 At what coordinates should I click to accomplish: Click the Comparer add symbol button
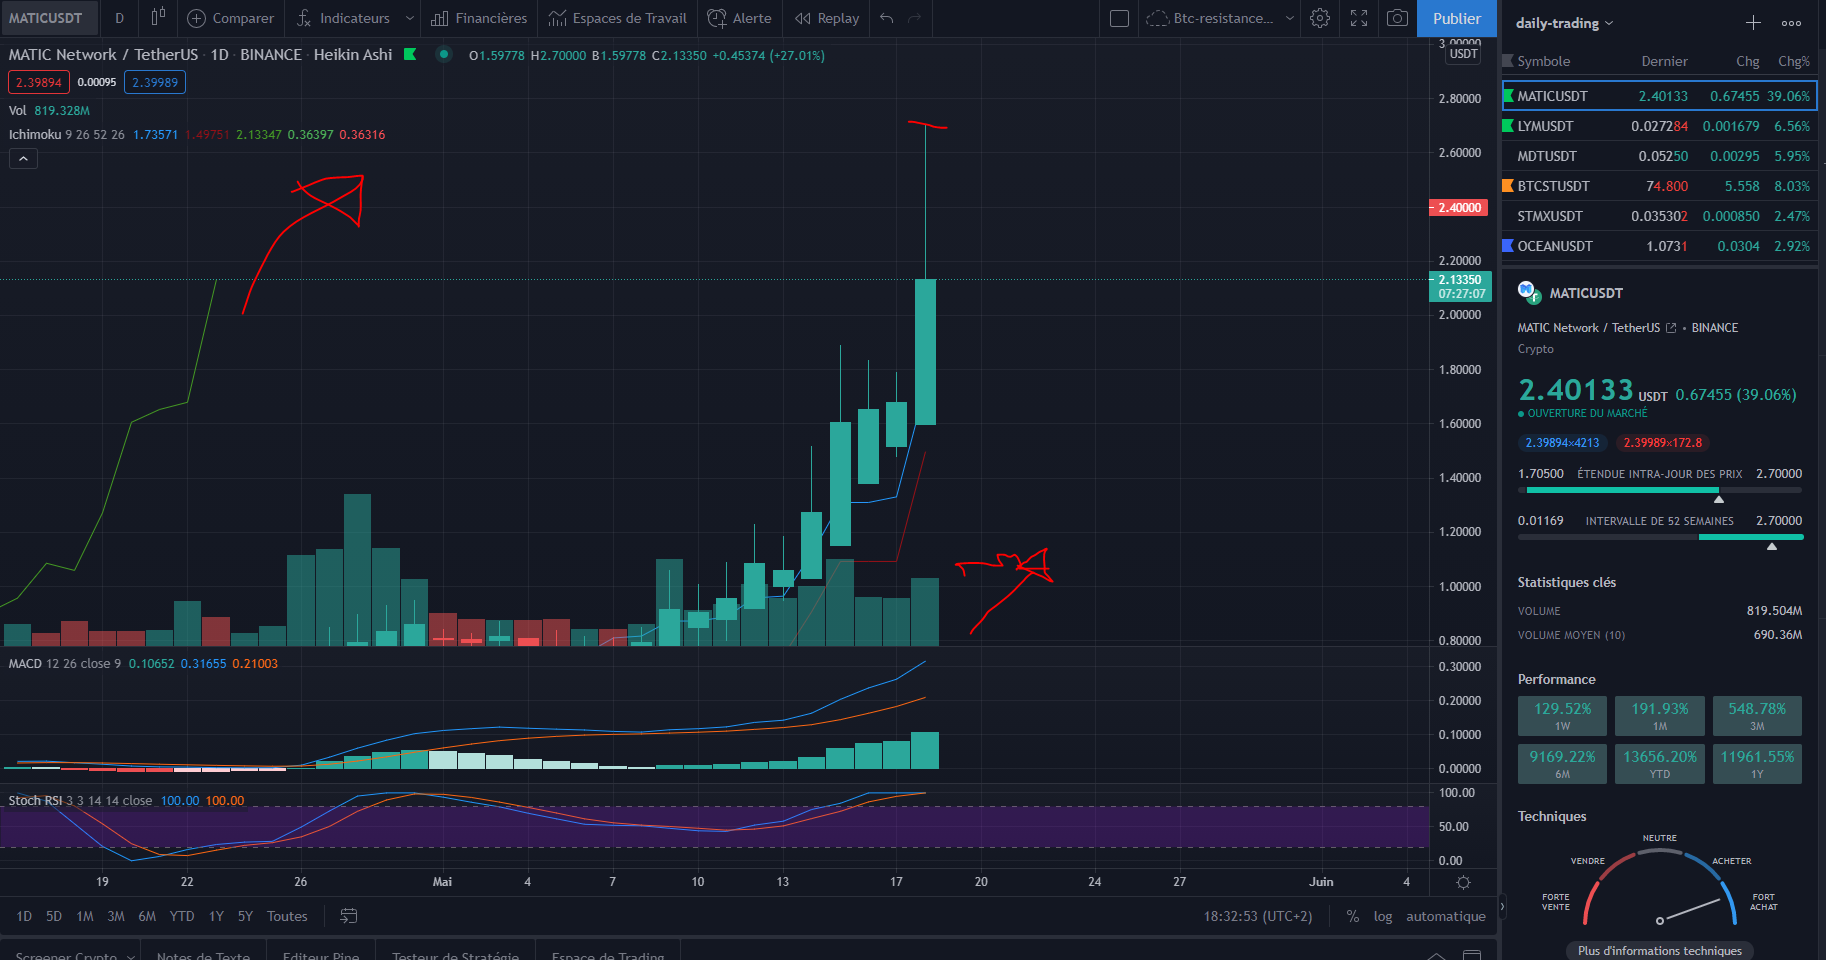(x=231, y=18)
